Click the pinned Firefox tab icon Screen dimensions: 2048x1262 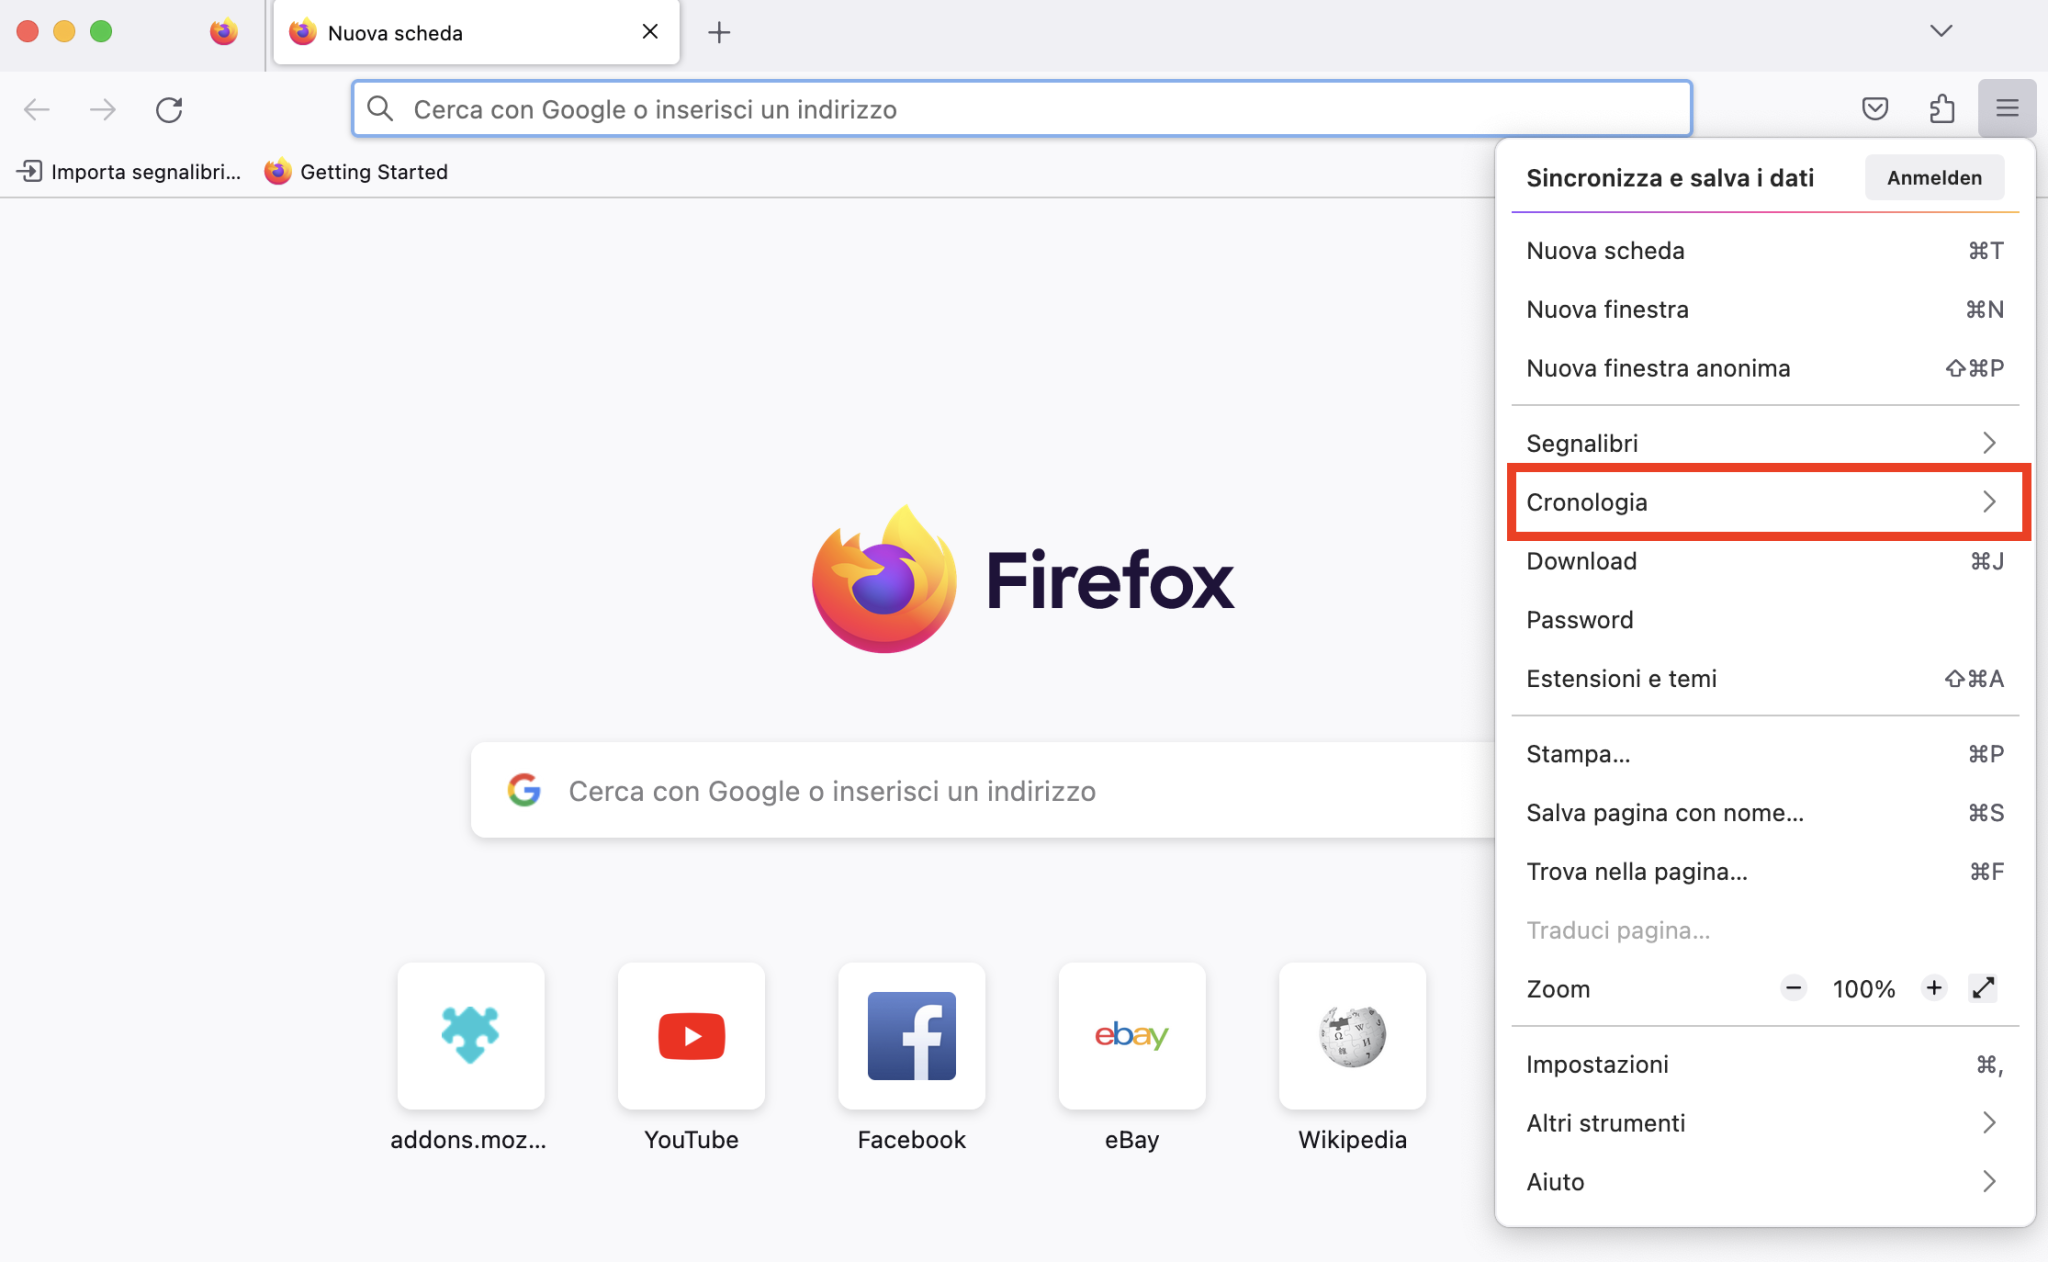point(223,32)
